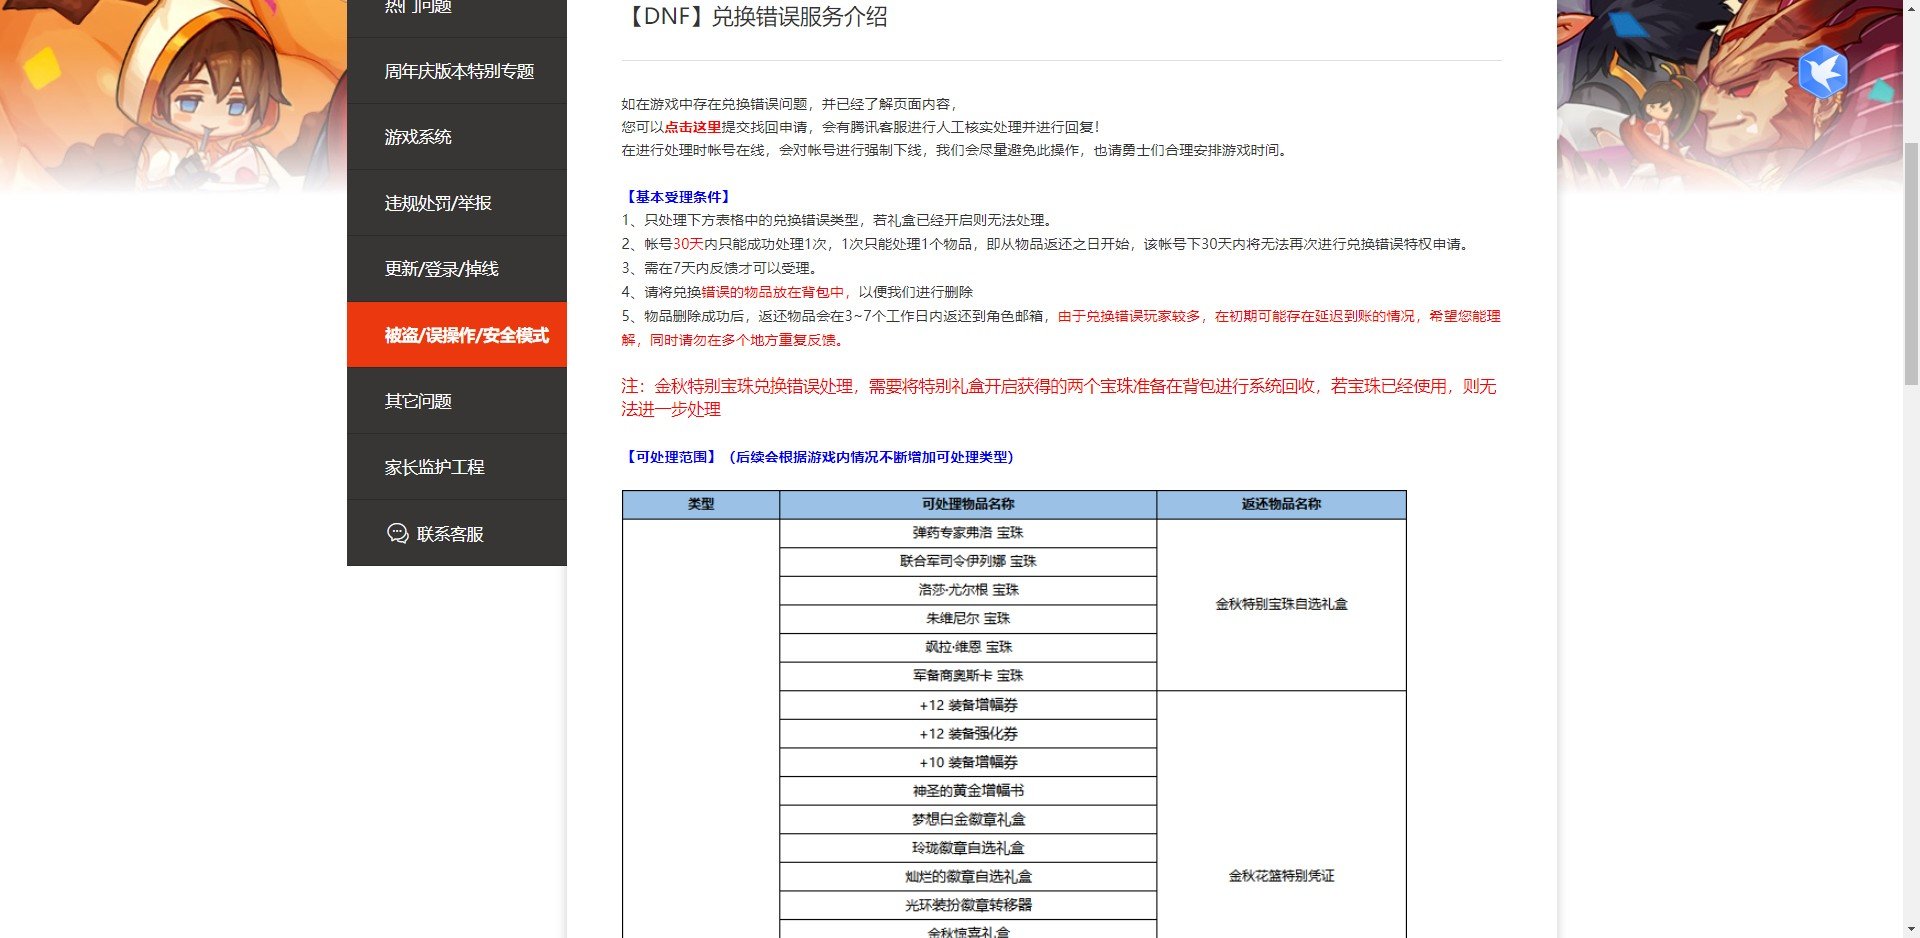This screenshot has height=938, width=1920.
Task: Select the 金秋特别宝珠自选礼盒 cell
Action: coord(1281,604)
